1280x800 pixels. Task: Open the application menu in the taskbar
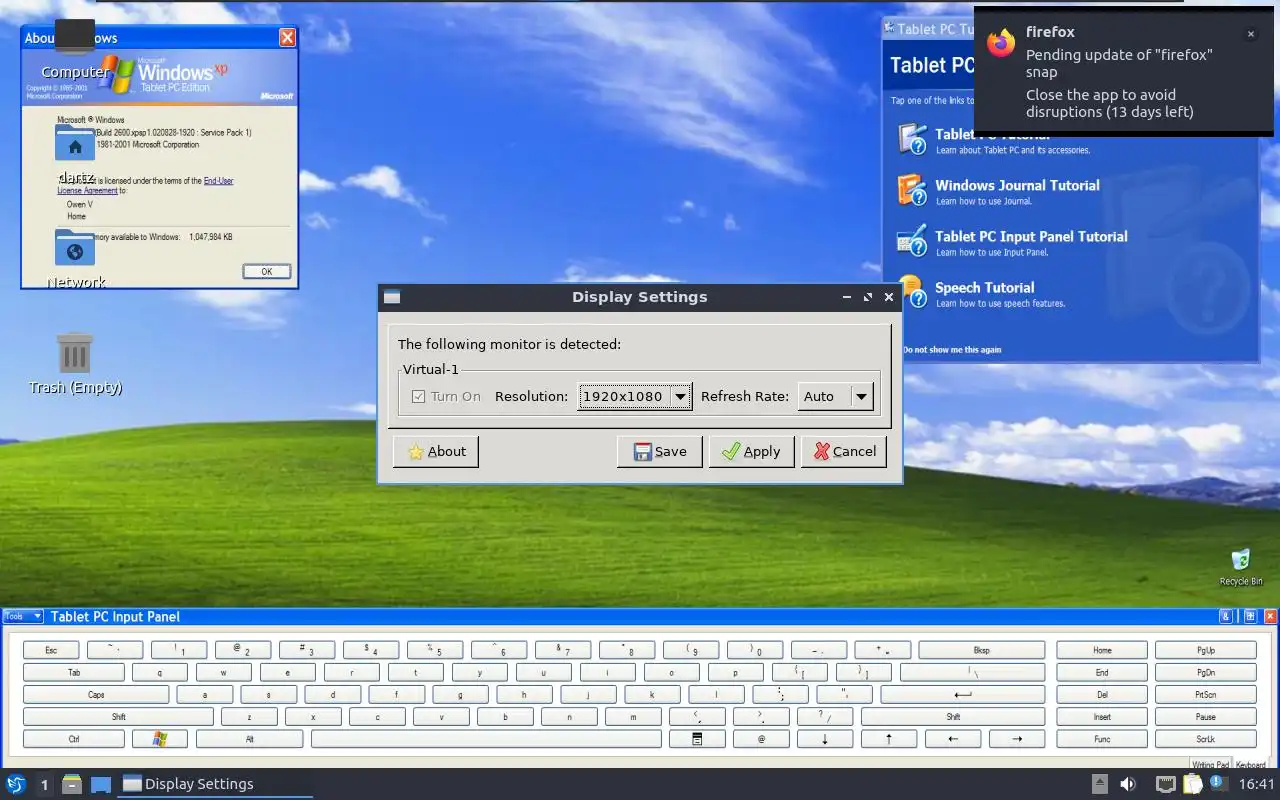pos(16,784)
